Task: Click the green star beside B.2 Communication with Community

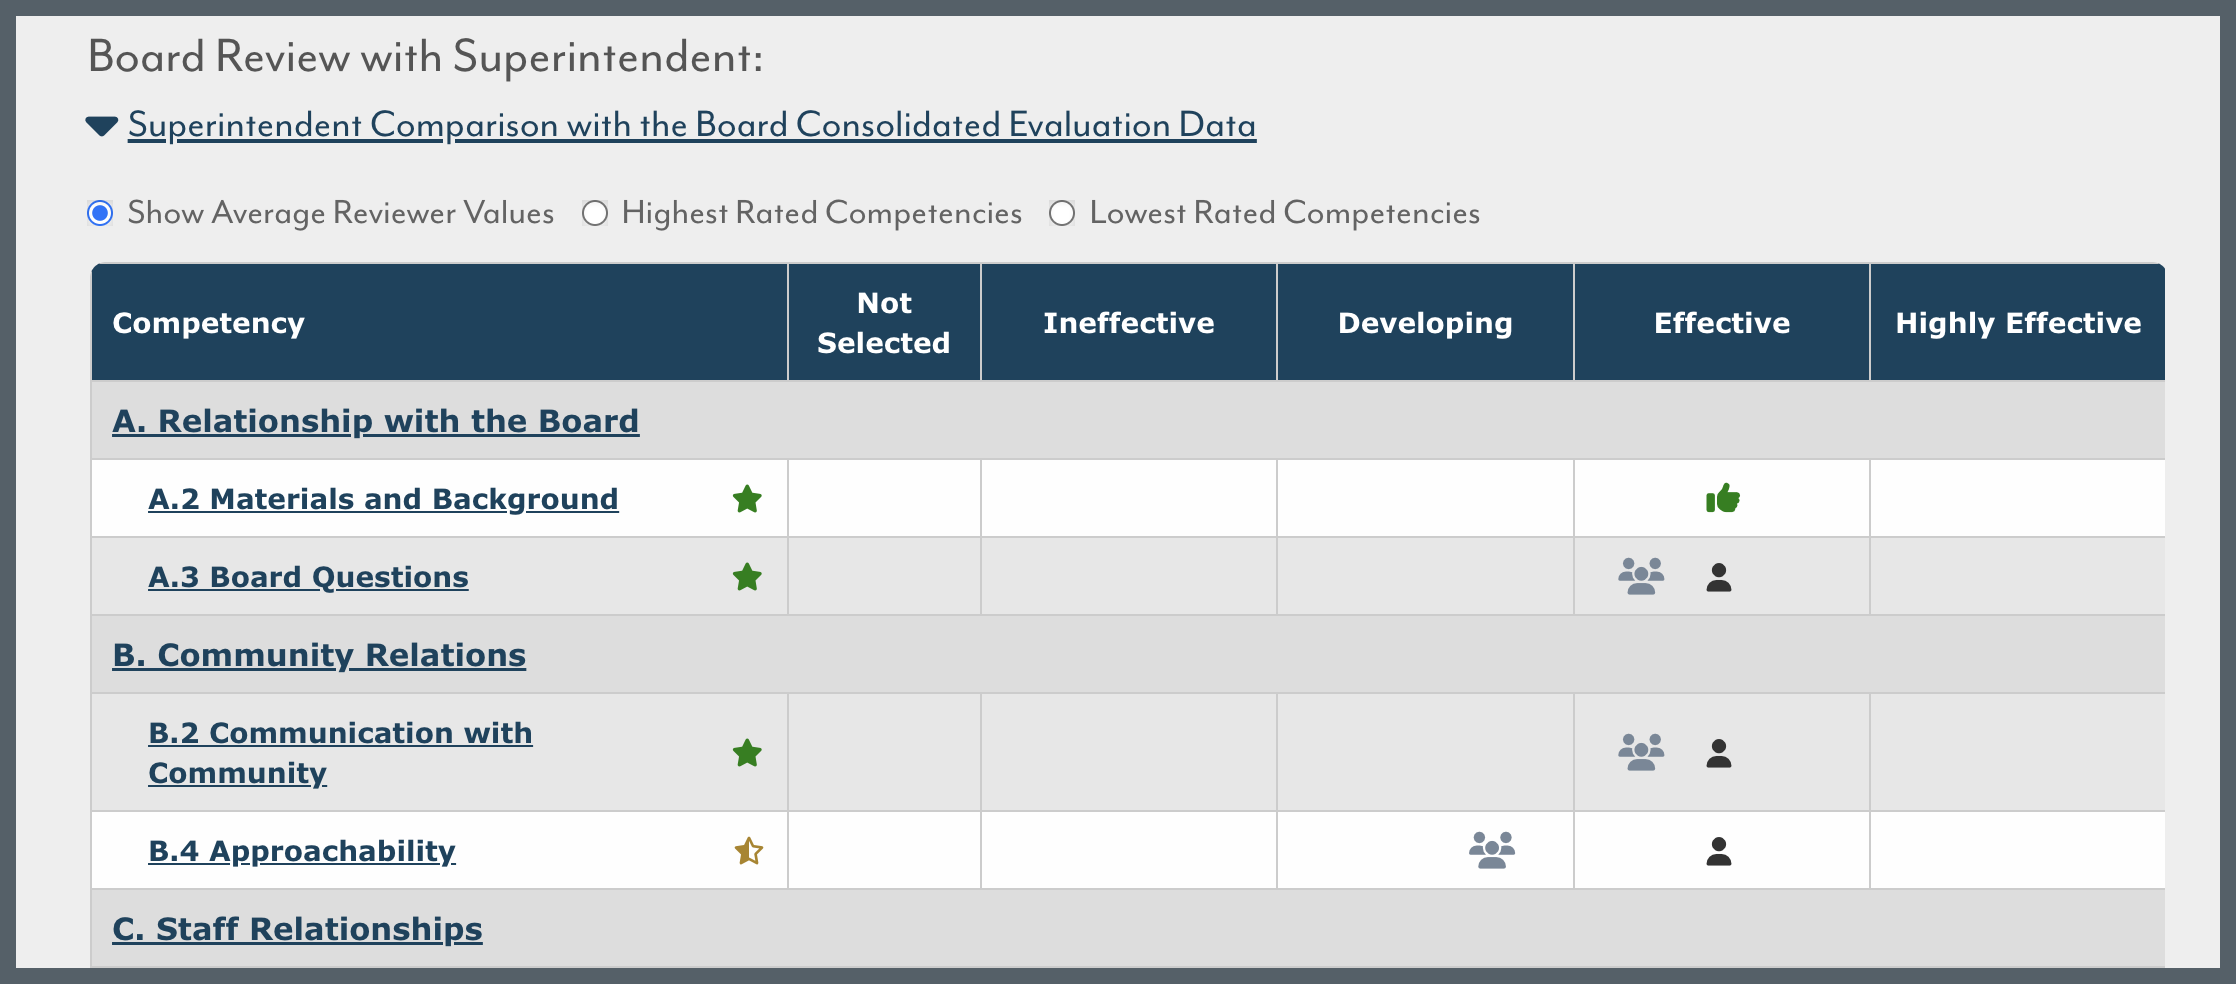Action: coord(747,752)
